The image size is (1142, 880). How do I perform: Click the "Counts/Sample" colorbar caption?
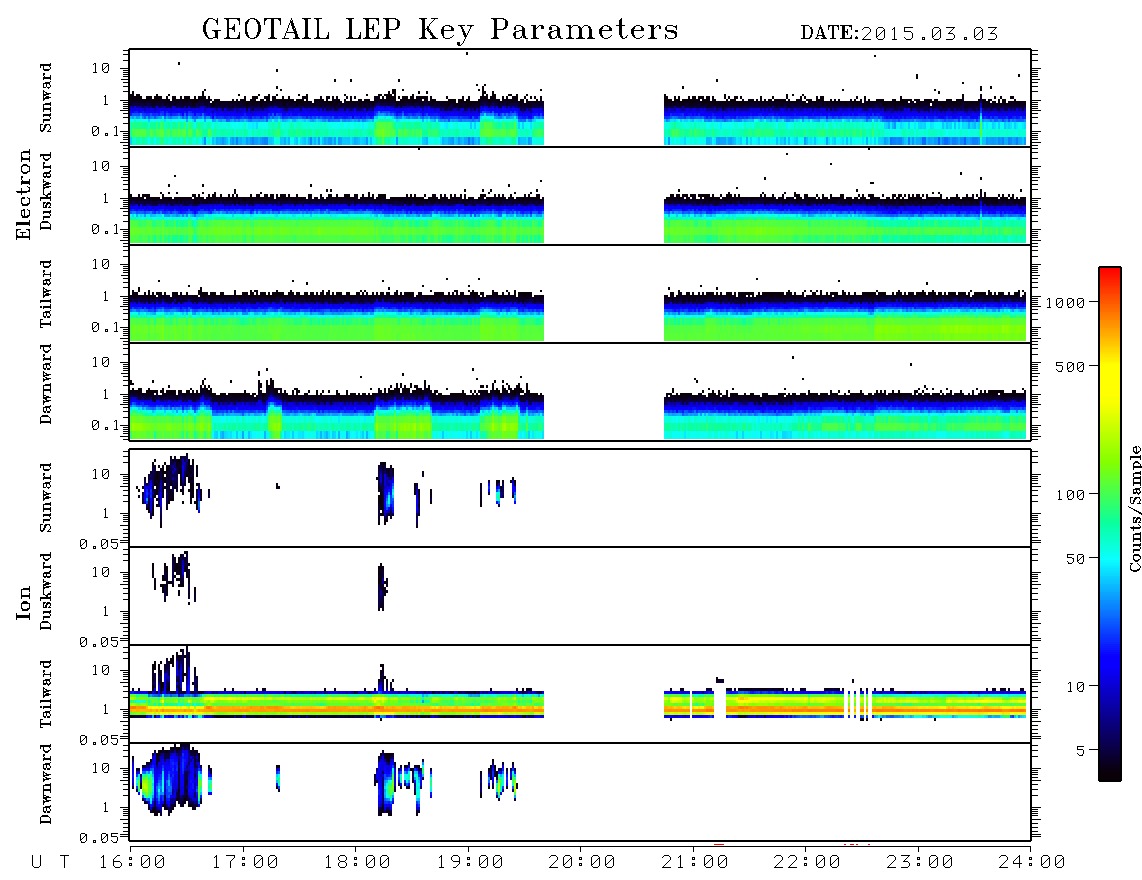[x=1134, y=508]
